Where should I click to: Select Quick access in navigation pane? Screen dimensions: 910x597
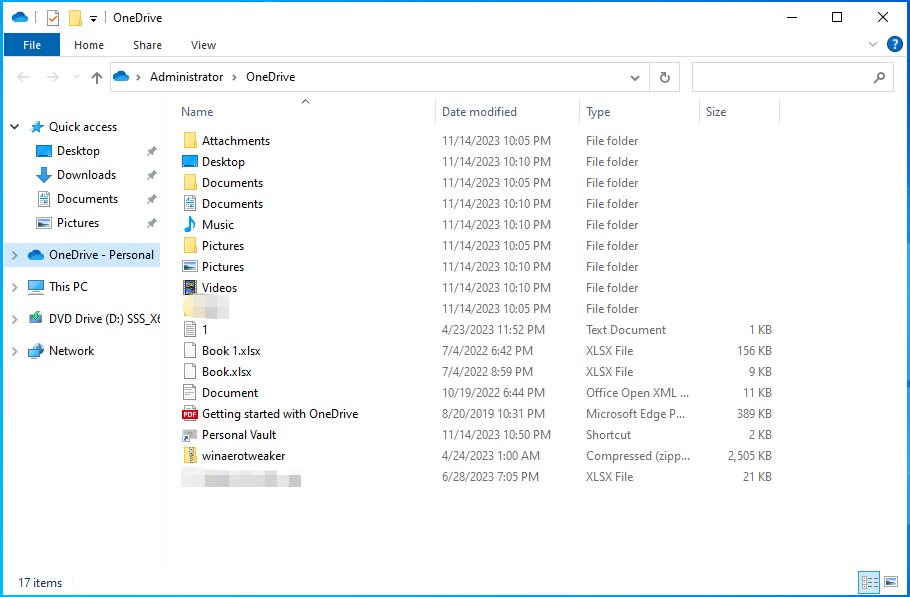pyautogui.click(x=82, y=126)
